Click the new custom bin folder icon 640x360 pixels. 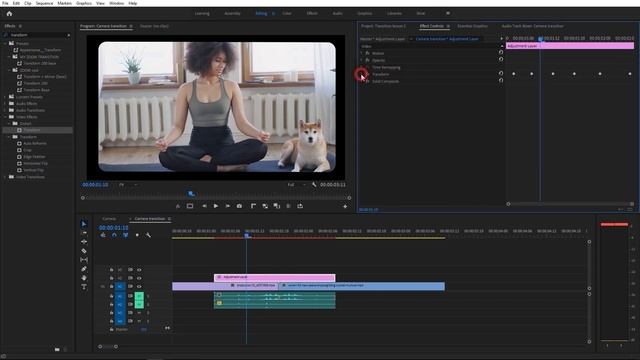click(57, 349)
